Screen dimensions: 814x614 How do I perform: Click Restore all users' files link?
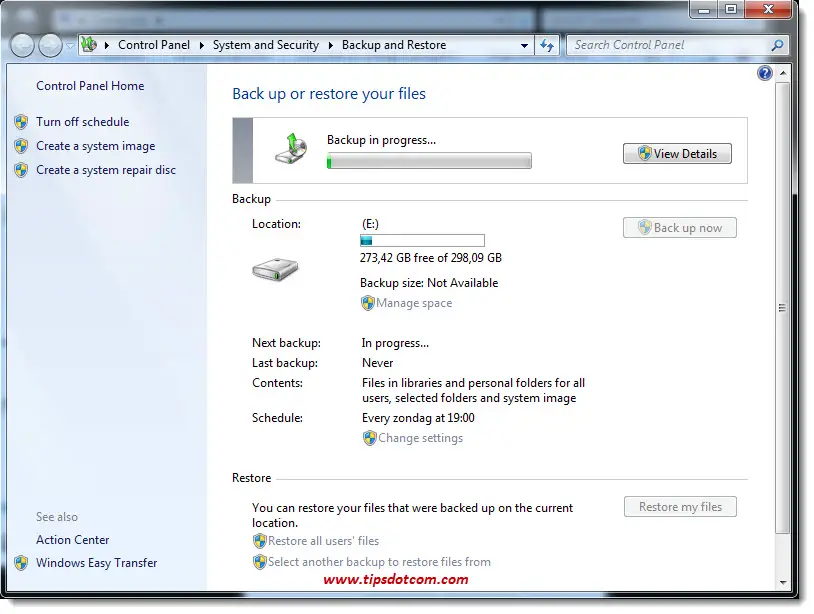[323, 541]
